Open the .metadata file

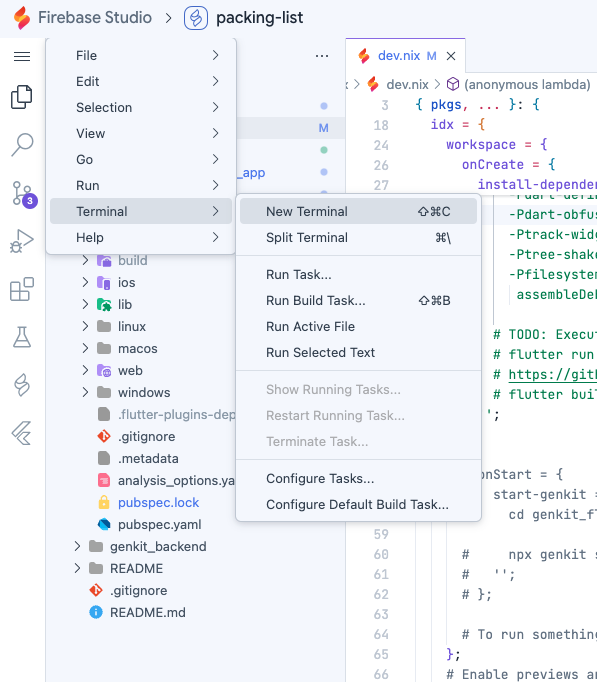click(x=148, y=458)
